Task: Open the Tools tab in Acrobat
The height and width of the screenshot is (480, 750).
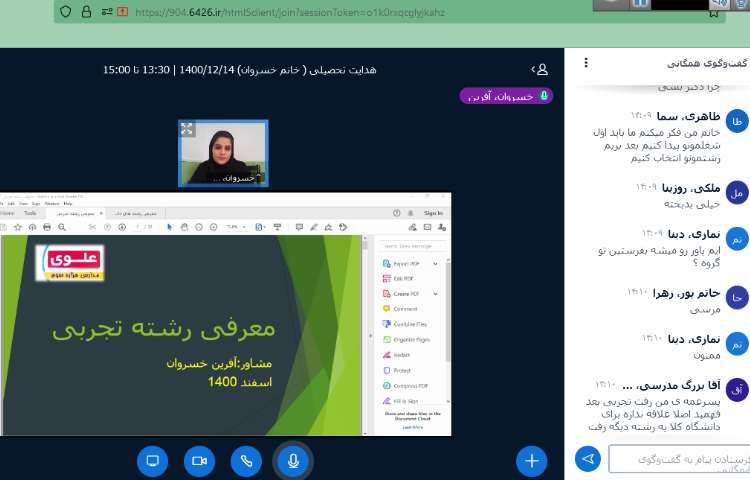Action: point(30,213)
